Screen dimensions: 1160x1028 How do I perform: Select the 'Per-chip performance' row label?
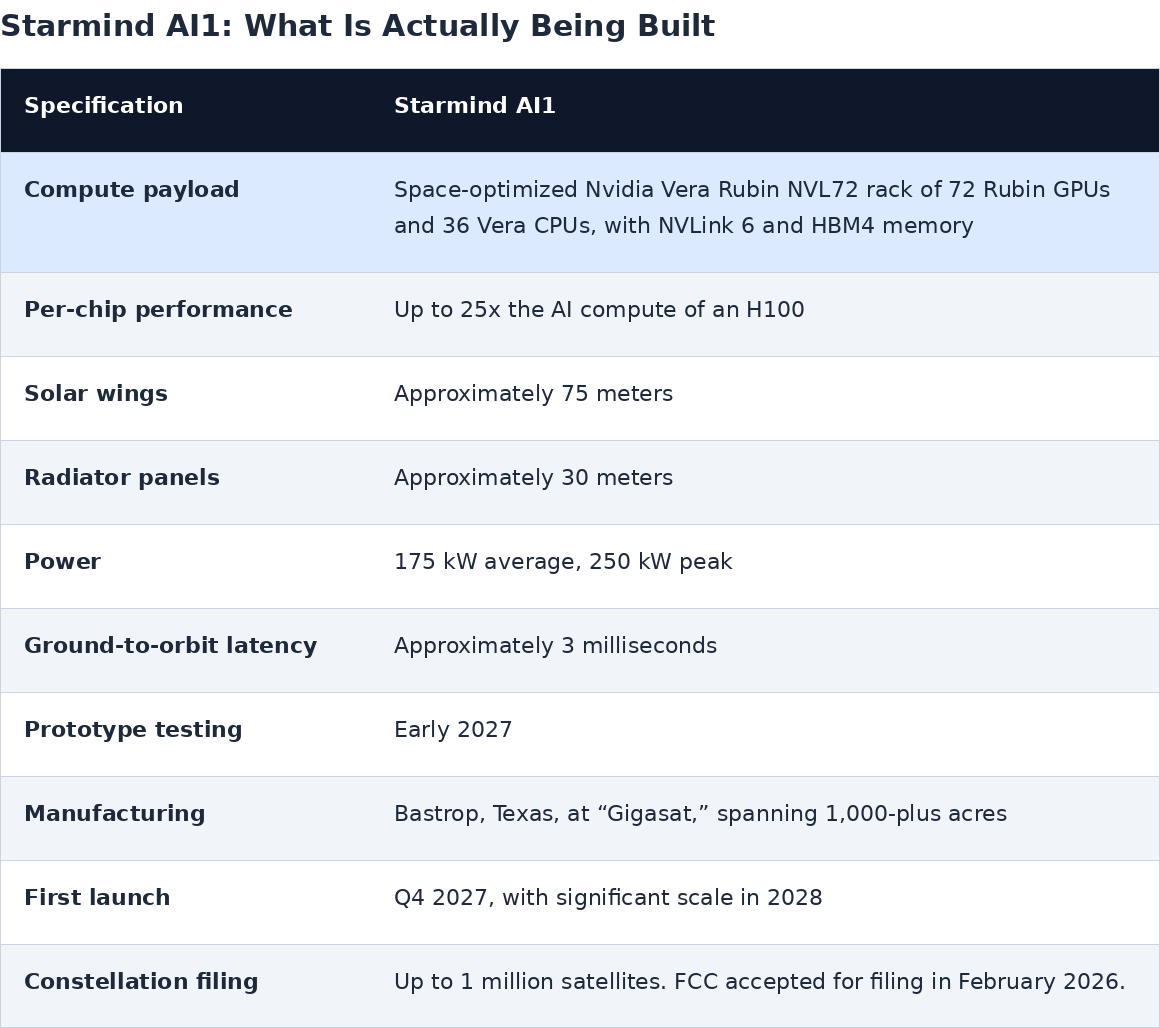158,310
